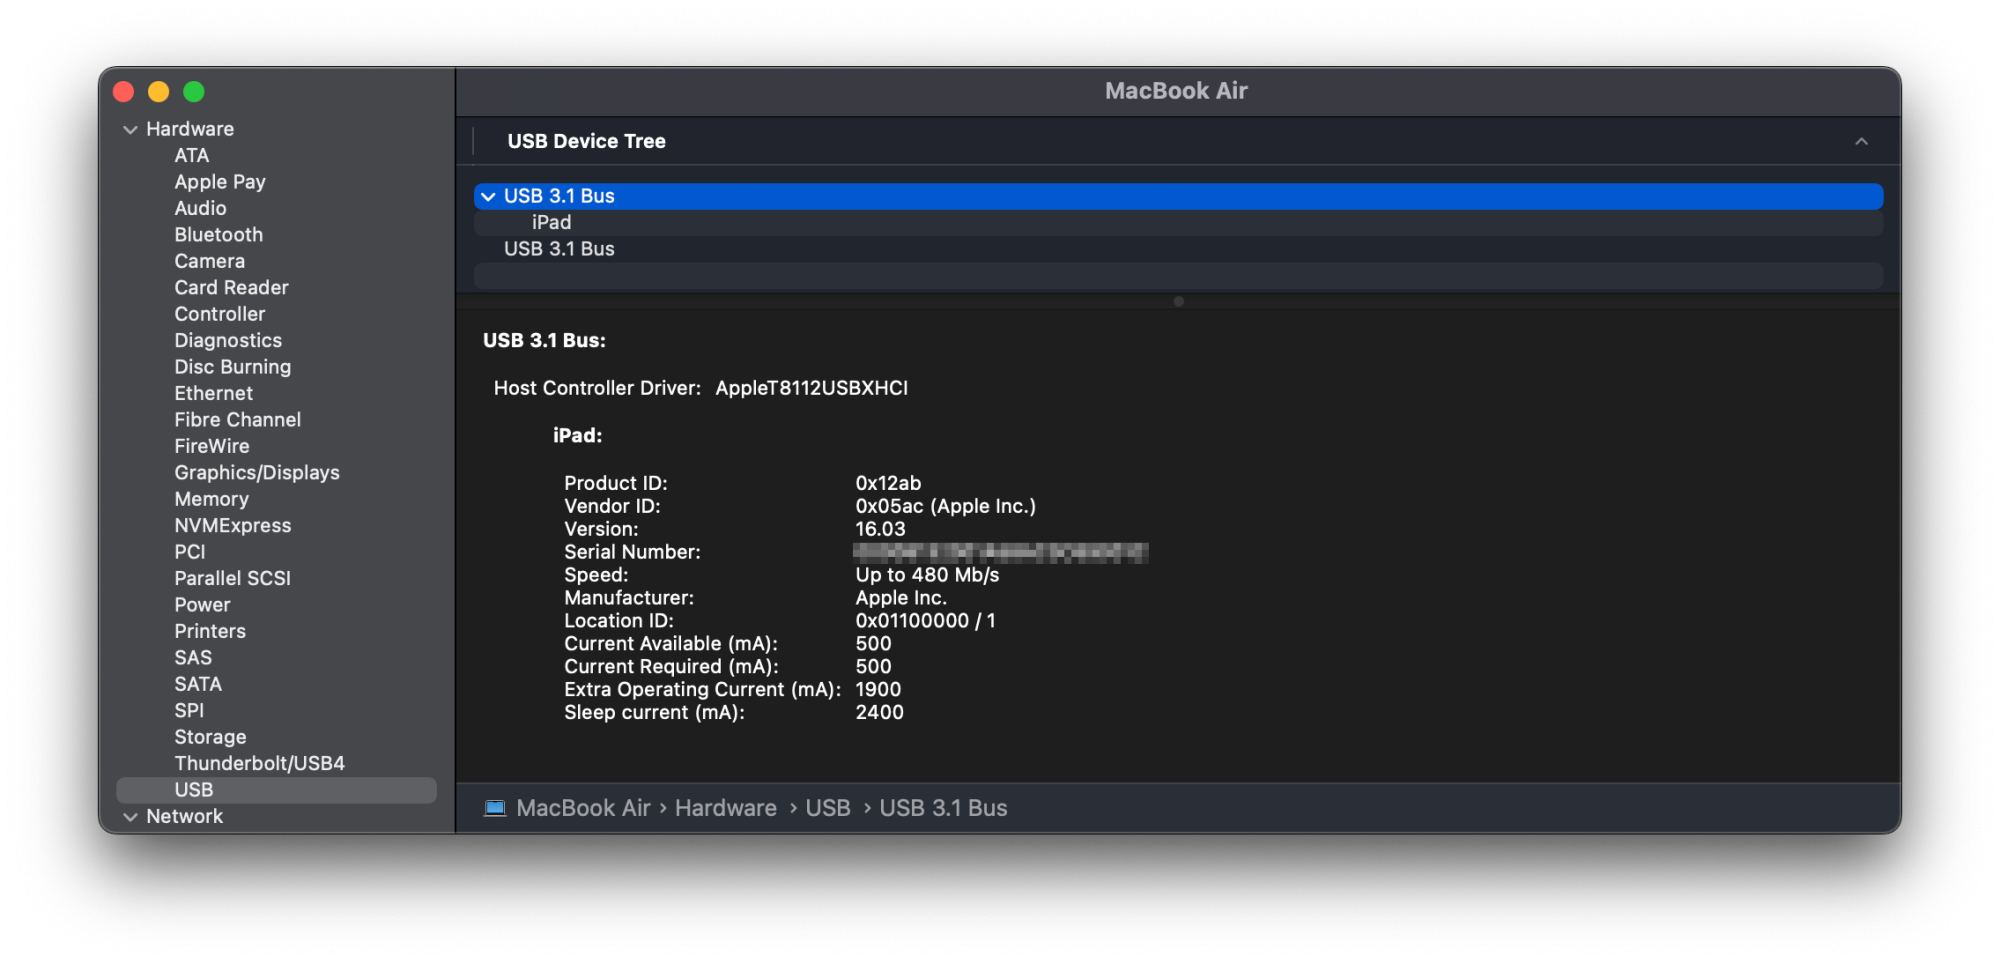This screenshot has width=2000, height=964.
Task: Collapse the Network section in sidebar
Action: pyautogui.click(x=130, y=817)
